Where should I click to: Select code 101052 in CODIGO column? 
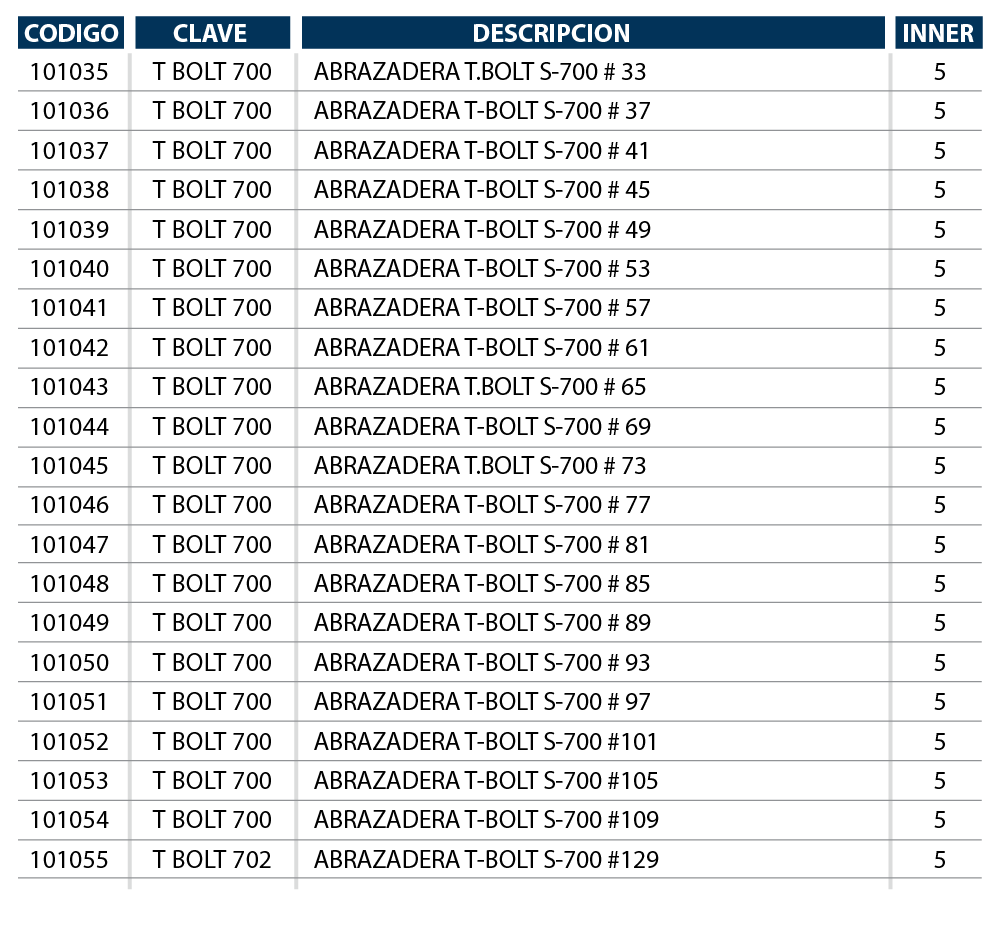[x=70, y=741]
